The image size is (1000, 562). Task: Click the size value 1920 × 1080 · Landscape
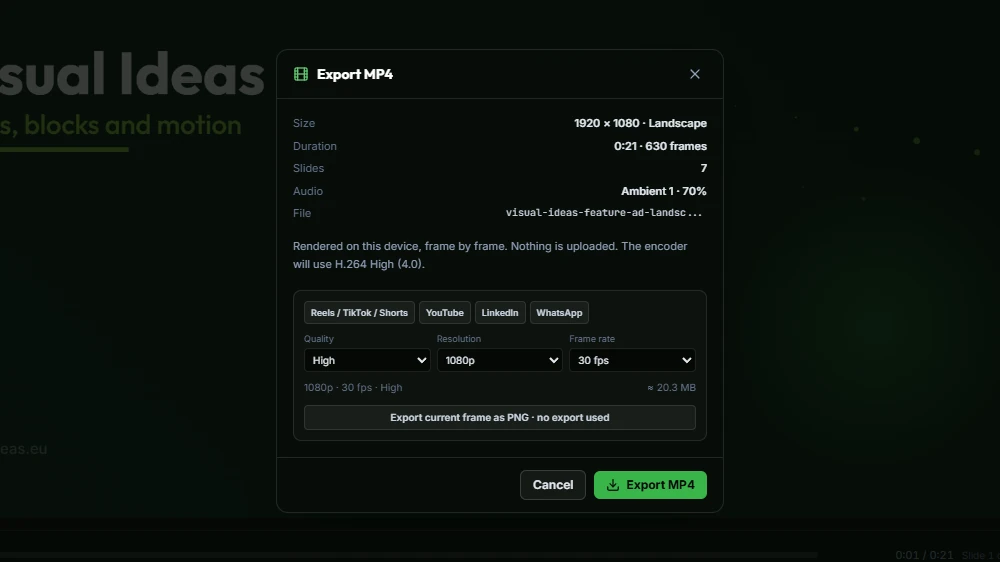click(640, 123)
